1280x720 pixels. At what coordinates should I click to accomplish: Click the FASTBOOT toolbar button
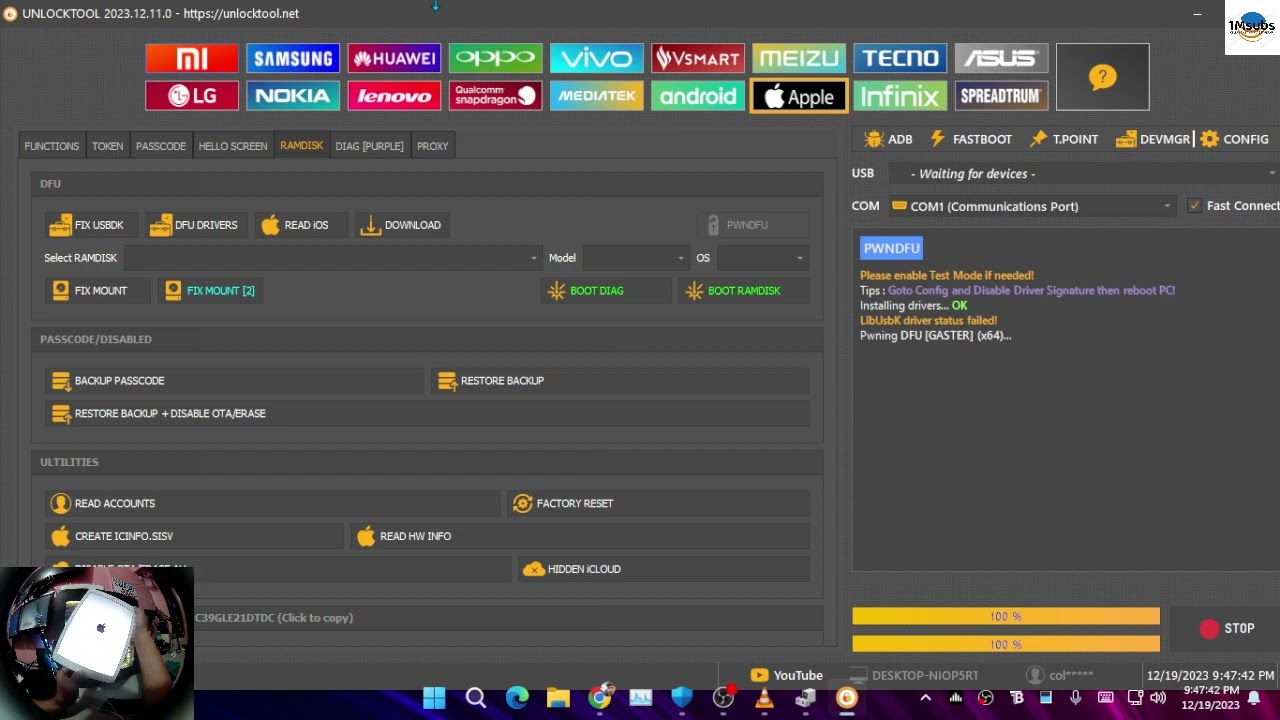(971, 139)
